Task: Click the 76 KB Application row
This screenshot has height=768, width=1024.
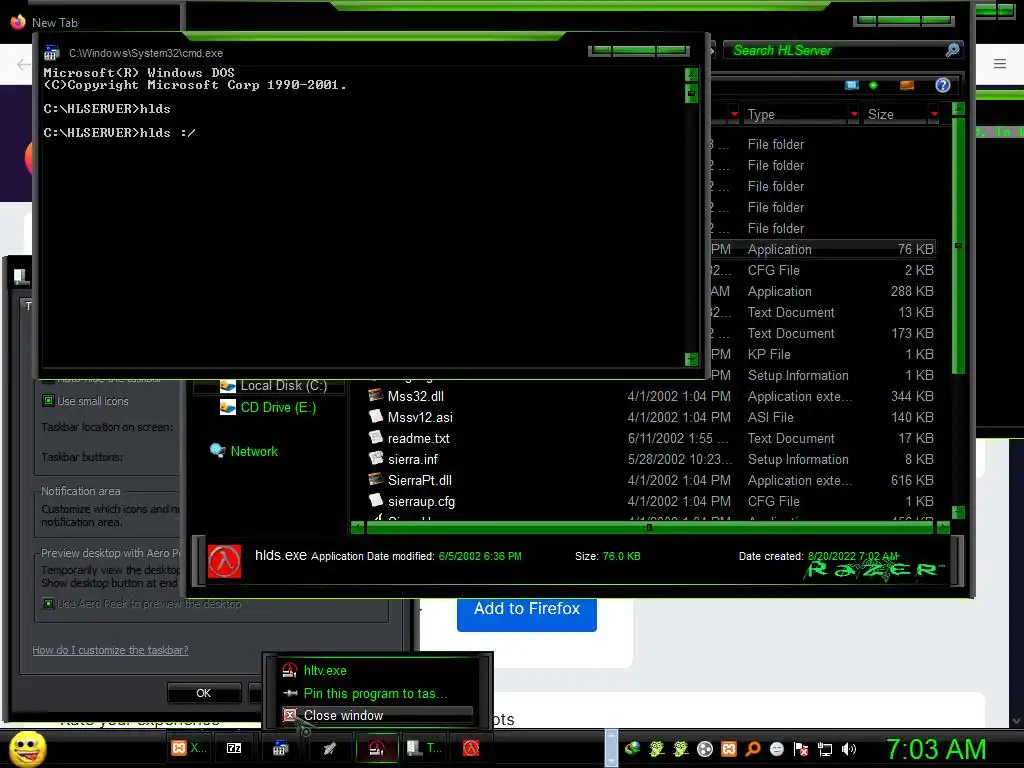Action: 823,249
